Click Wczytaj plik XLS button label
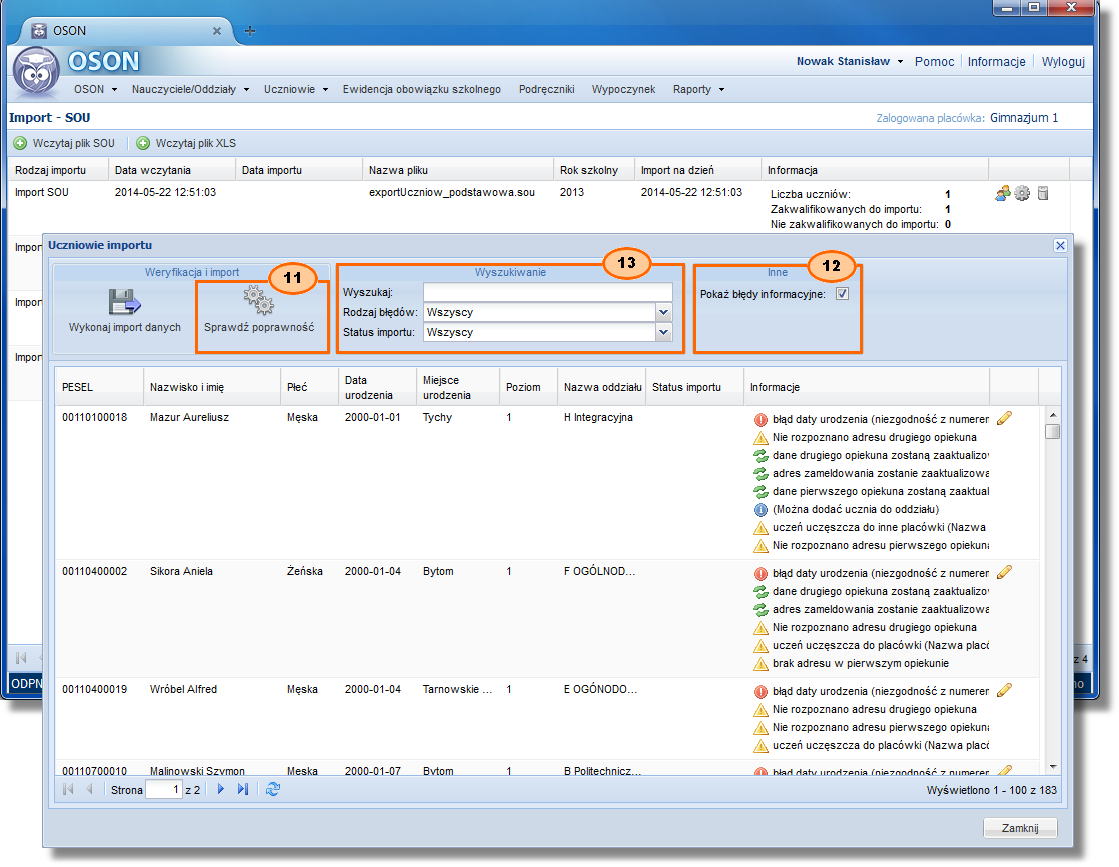1119x867 pixels. pyautogui.click(x=196, y=143)
